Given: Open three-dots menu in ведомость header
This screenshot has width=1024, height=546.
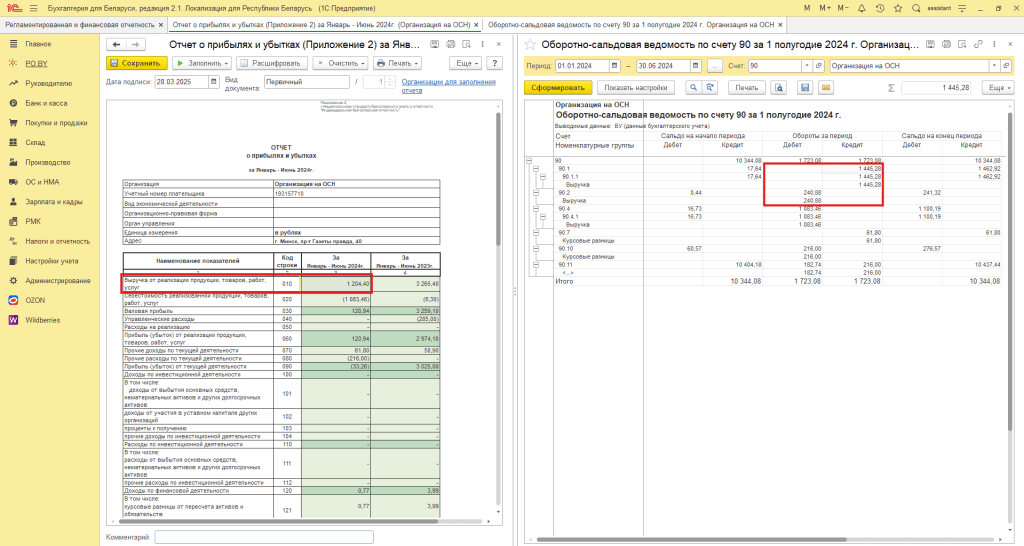Looking at the screenshot, I should [993, 44].
